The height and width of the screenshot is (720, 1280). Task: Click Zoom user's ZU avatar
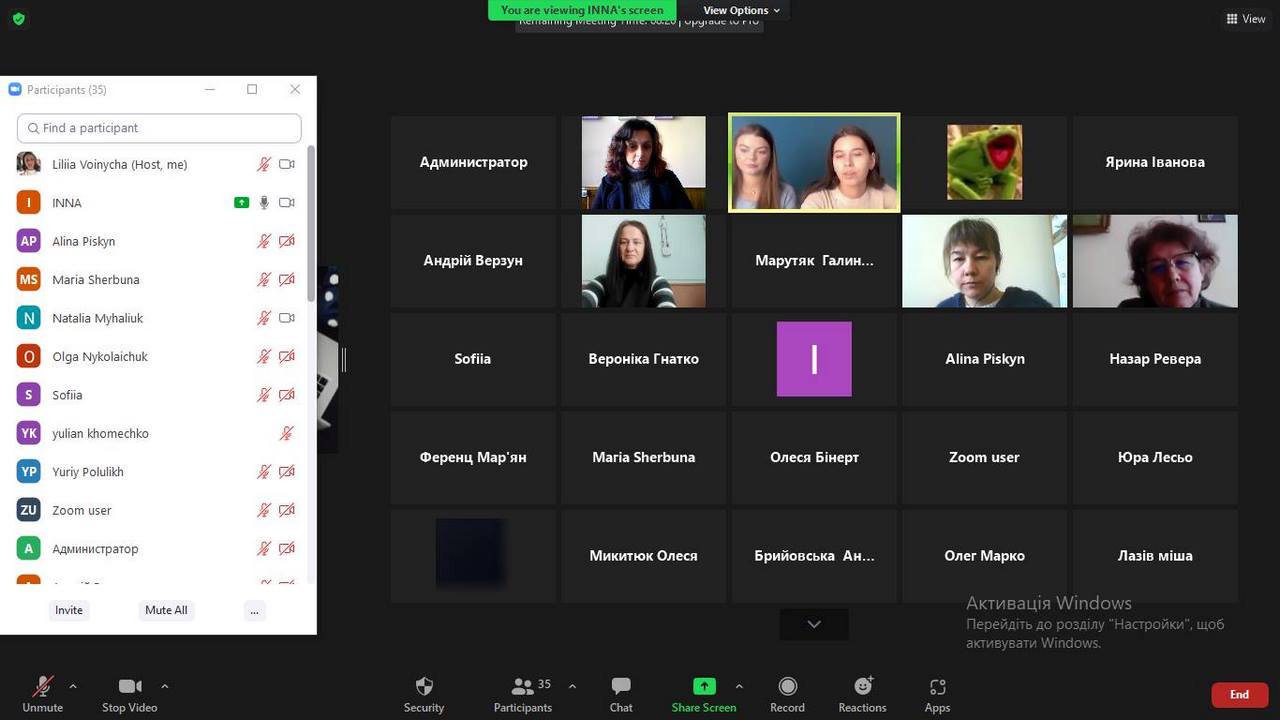28,510
